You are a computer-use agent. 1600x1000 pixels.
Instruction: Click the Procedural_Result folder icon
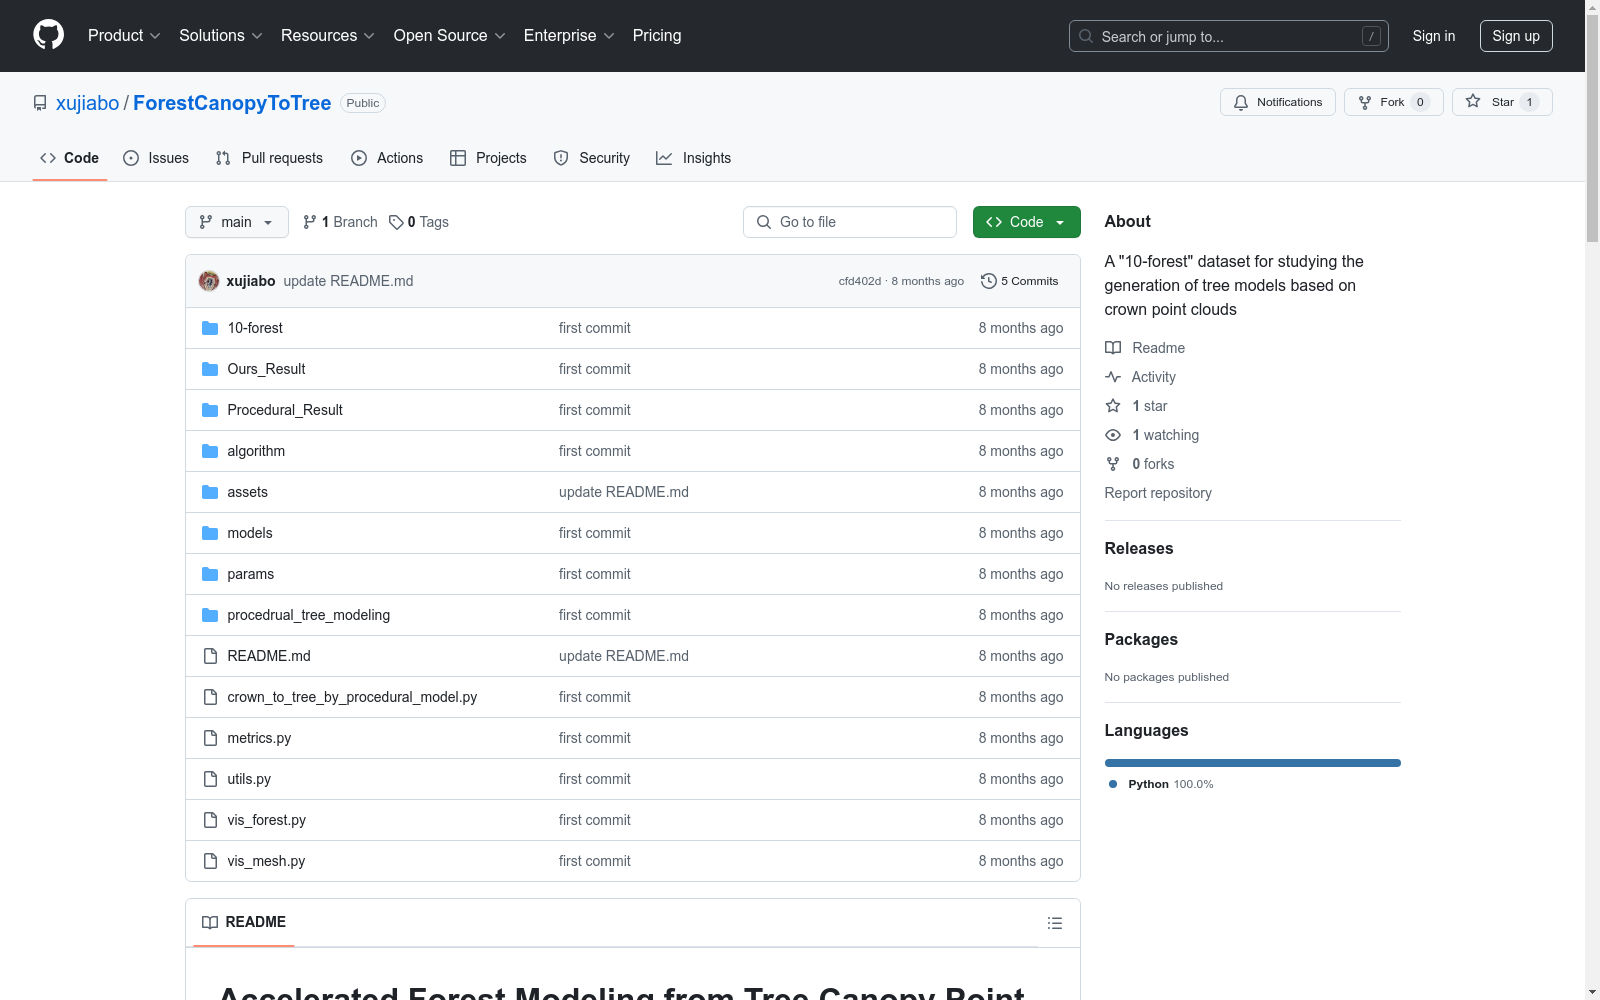click(210, 410)
